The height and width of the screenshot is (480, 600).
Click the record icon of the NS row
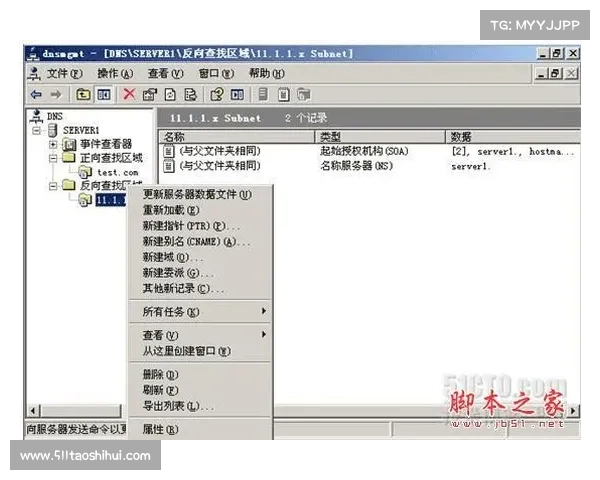coord(169,166)
